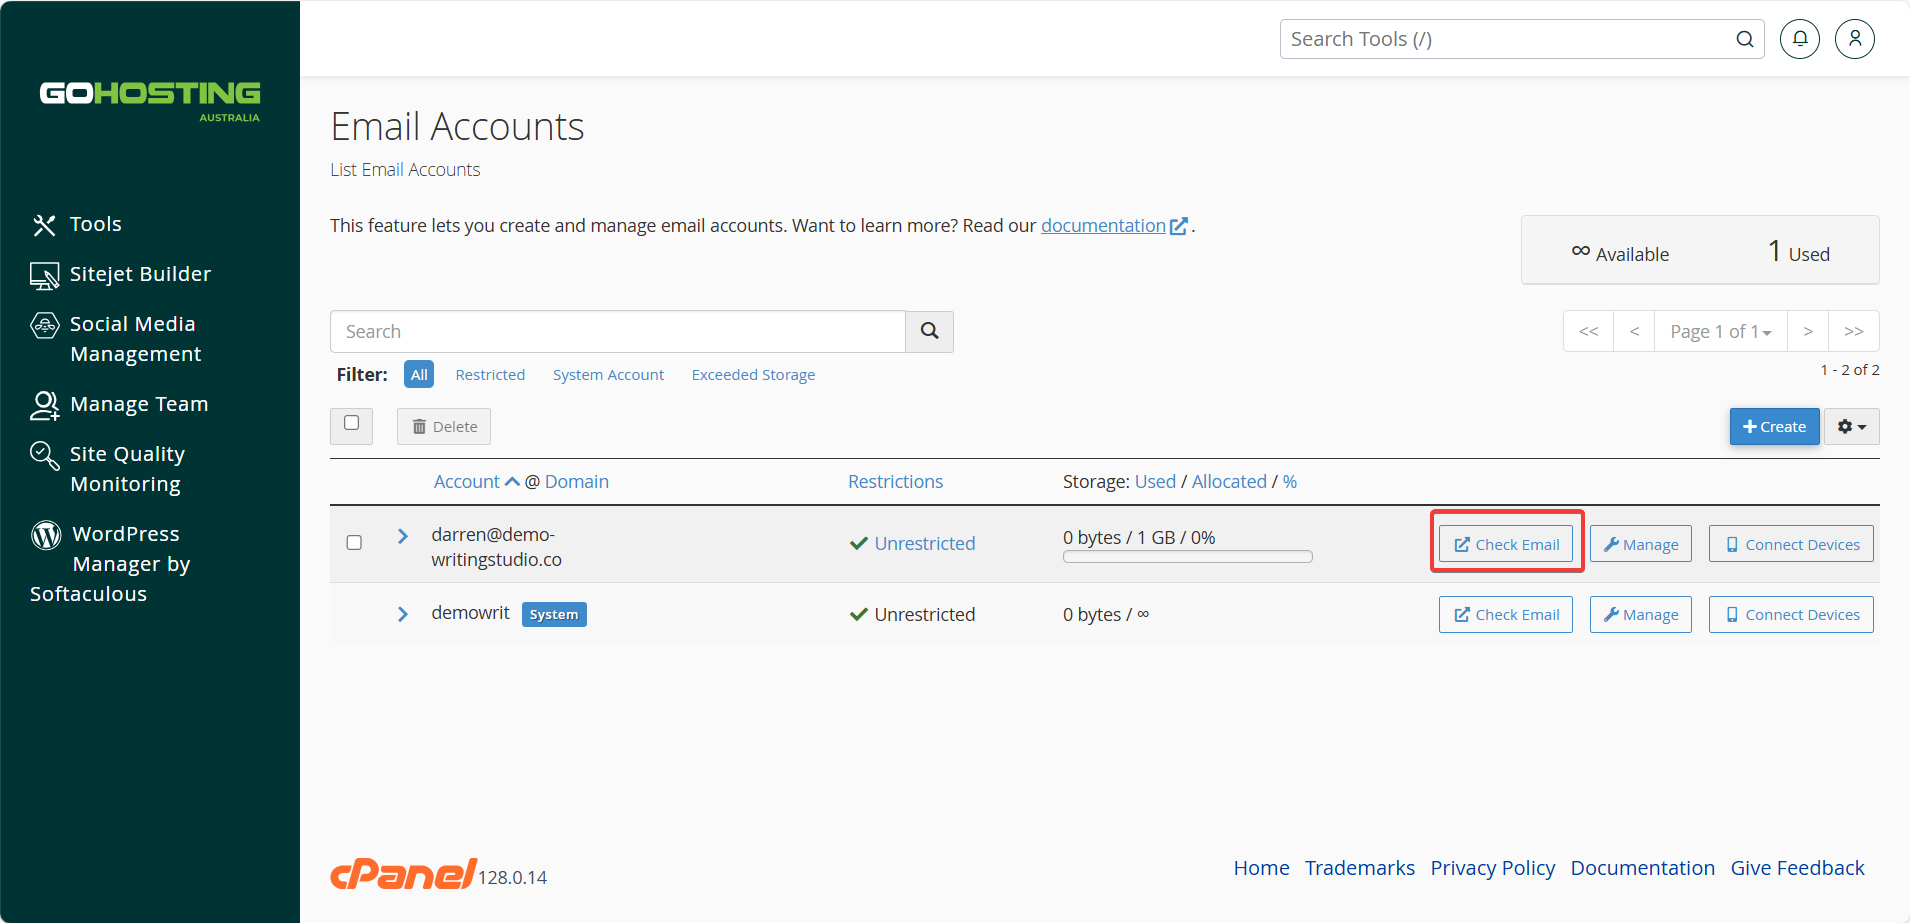Screen dimensions: 1910x923
Task: Manage darren@demo-writingstudio.co account
Action: coord(1641,545)
